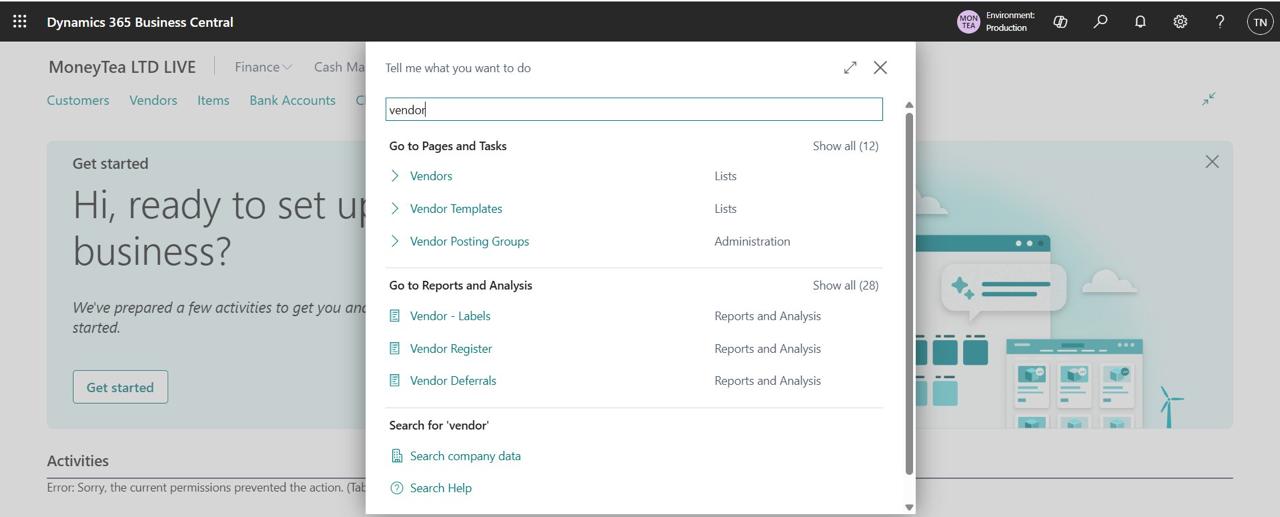This screenshot has height=517, width=1280.
Task: Open Customers in the navigation bar
Action: tap(78, 100)
